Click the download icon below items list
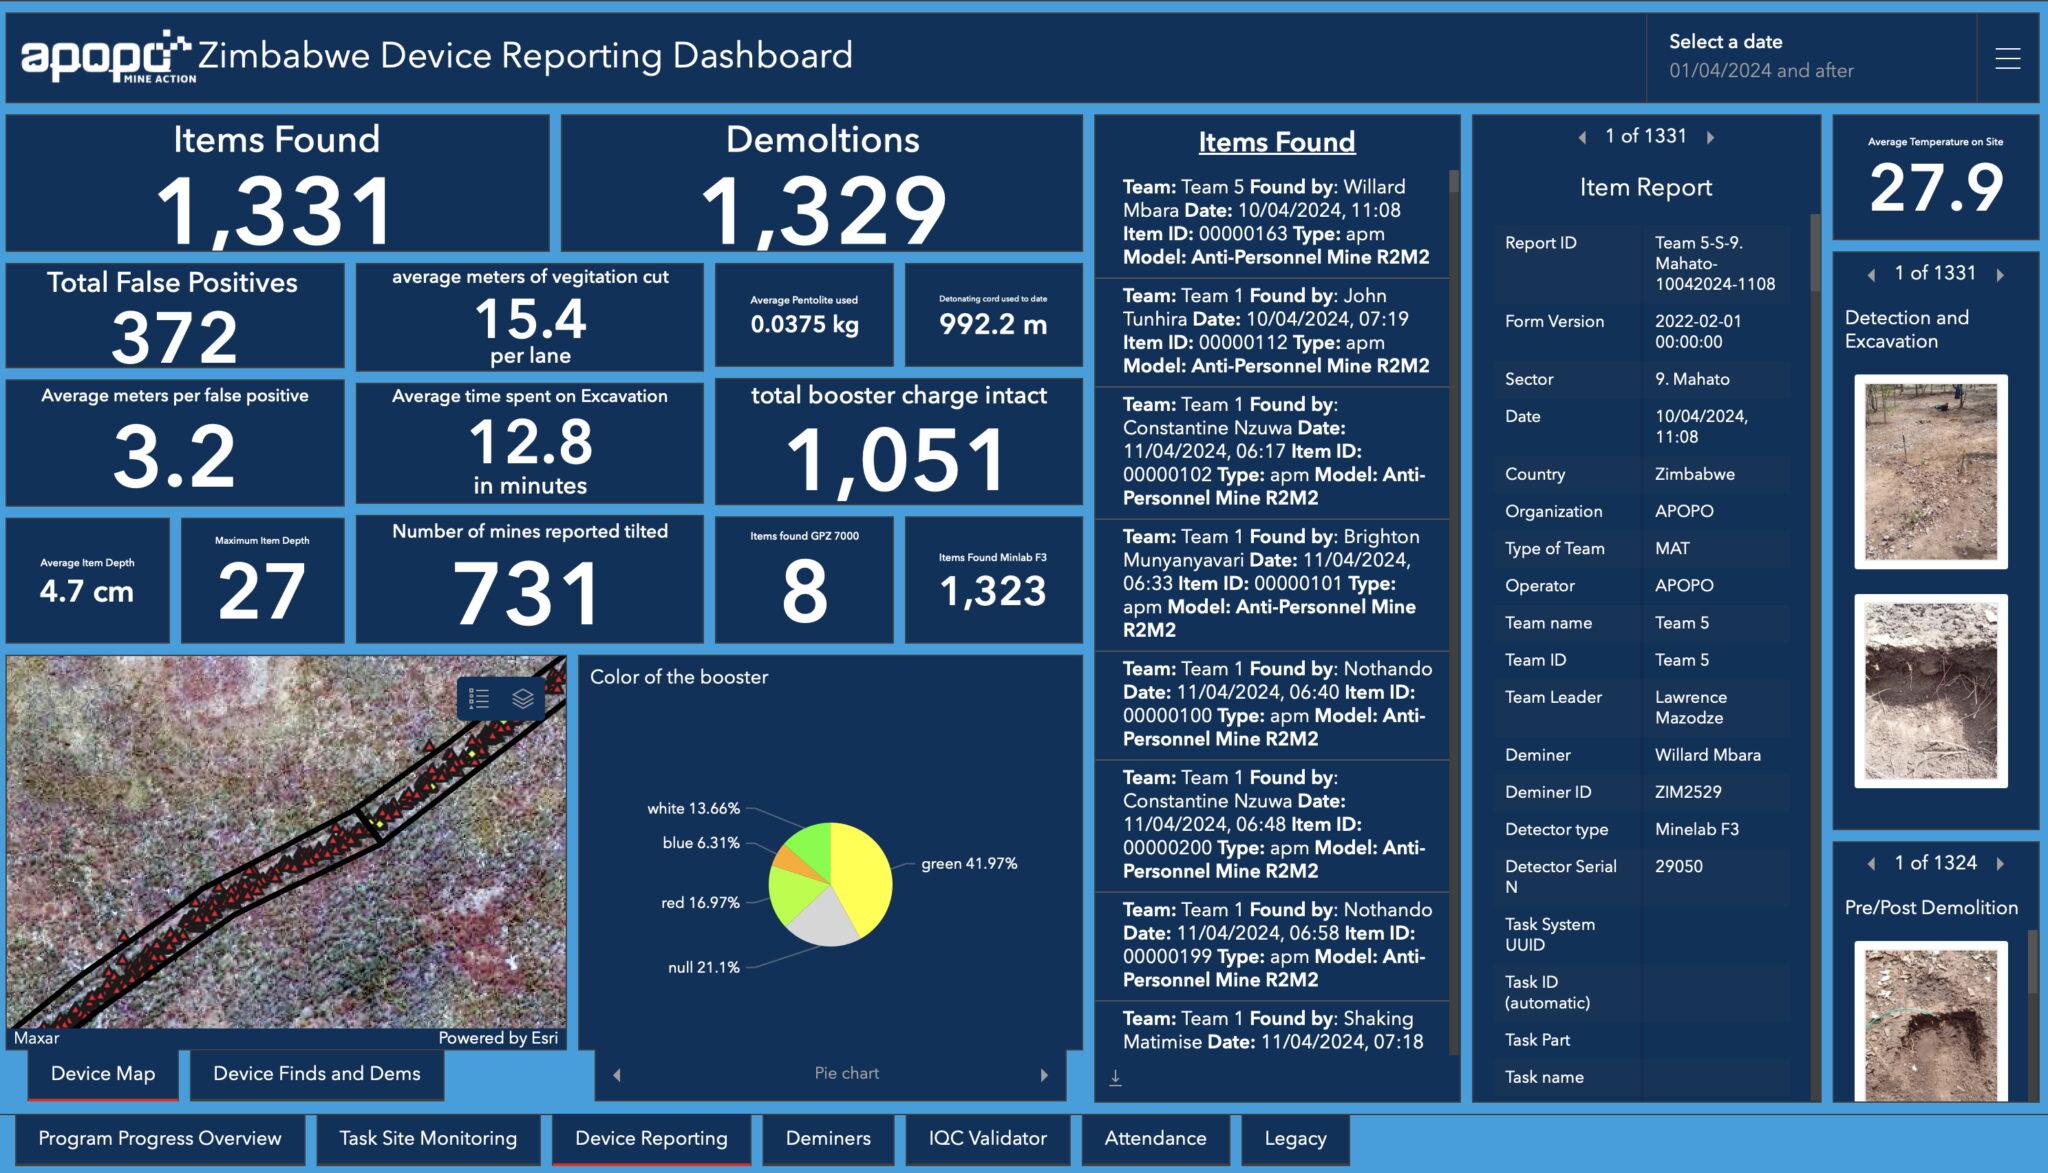 pyautogui.click(x=1115, y=1078)
